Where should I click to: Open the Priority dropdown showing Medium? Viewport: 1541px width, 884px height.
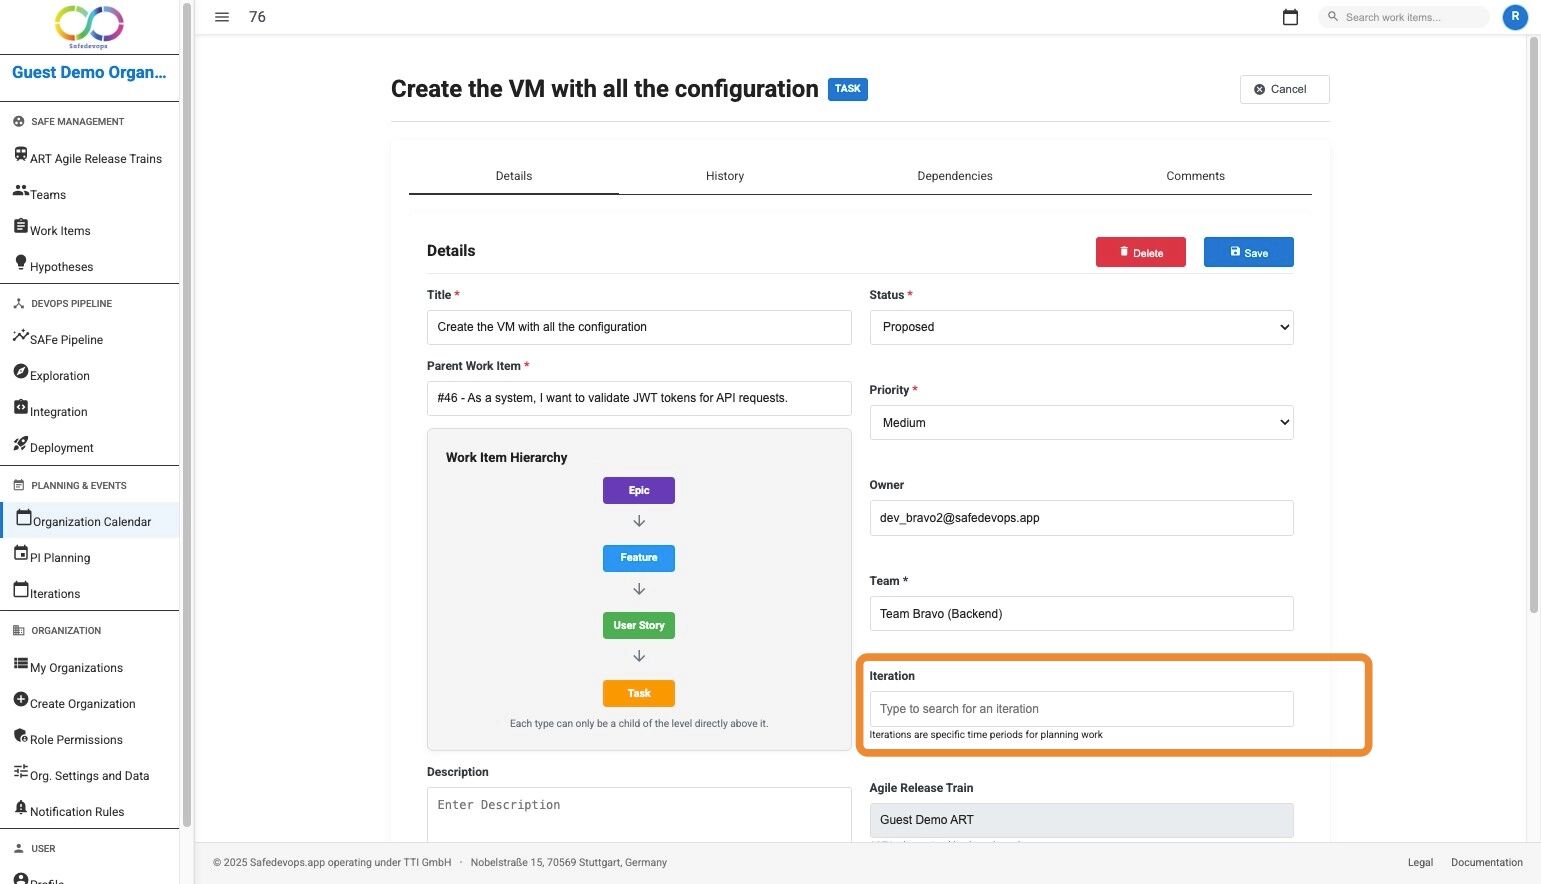pos(1080,422)
